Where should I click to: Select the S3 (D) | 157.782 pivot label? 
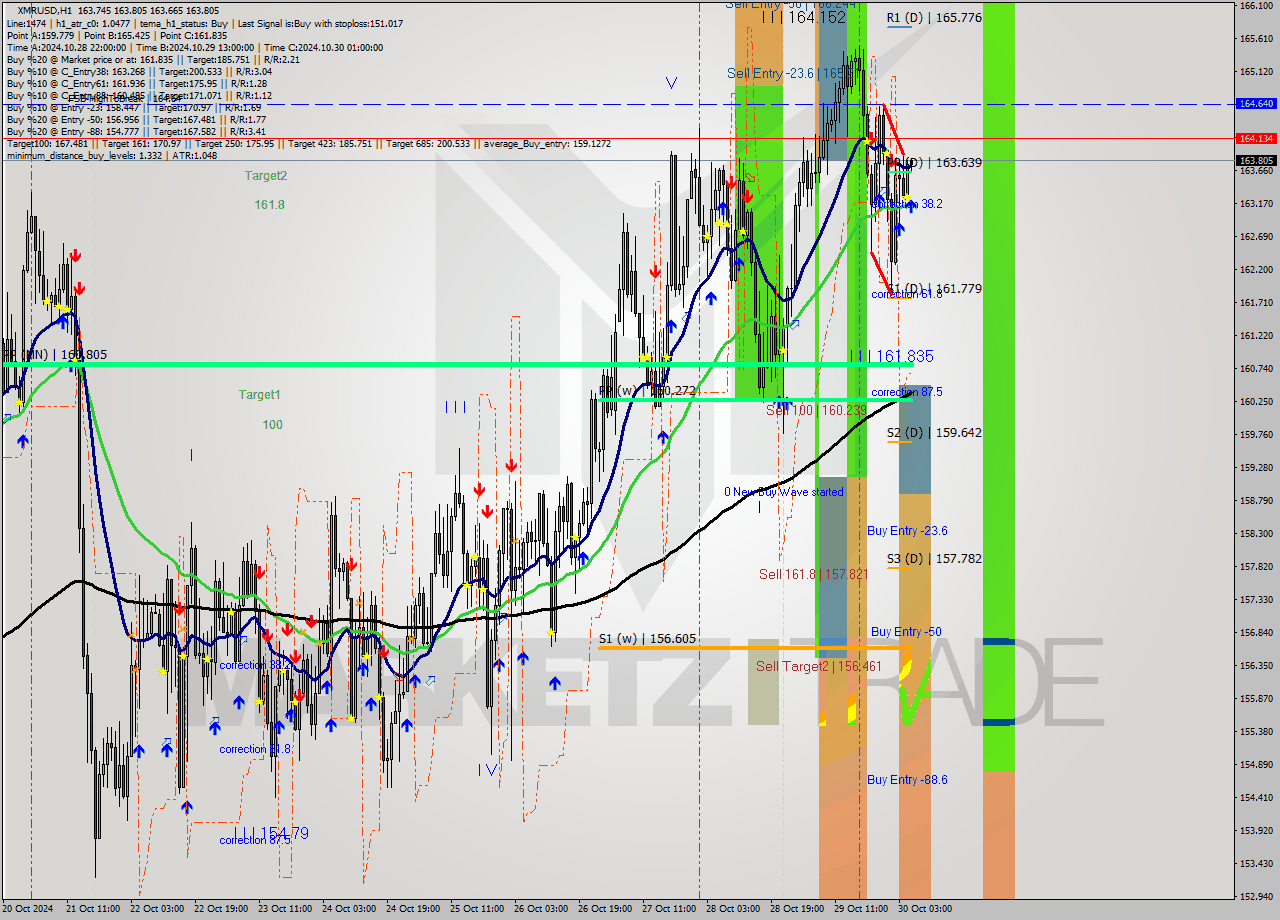tap(934, 559)
